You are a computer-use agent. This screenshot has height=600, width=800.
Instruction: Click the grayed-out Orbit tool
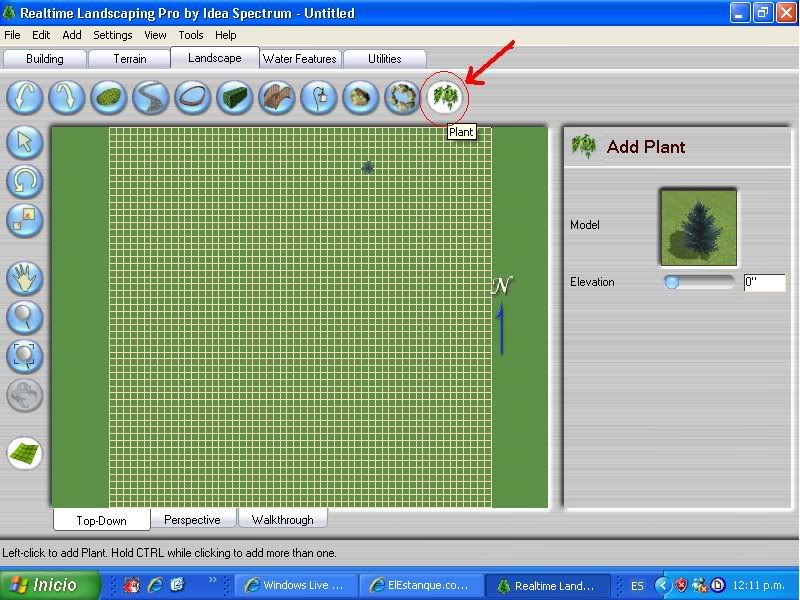(24, 395)
